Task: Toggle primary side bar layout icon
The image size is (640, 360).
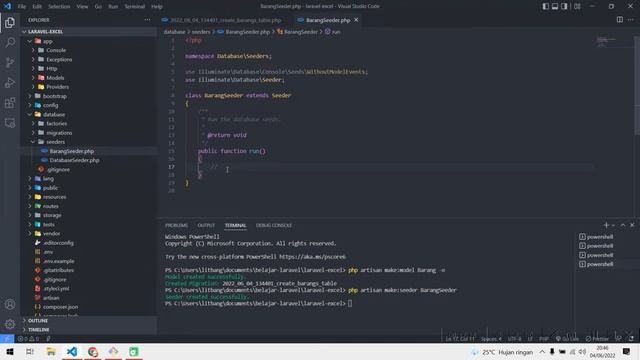Action: (x=545, y=6)
